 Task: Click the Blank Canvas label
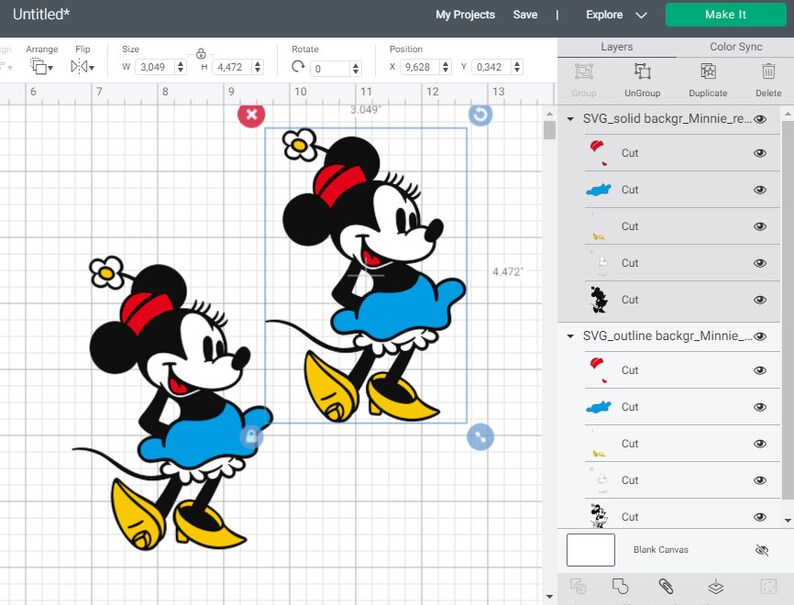point(661,550)
